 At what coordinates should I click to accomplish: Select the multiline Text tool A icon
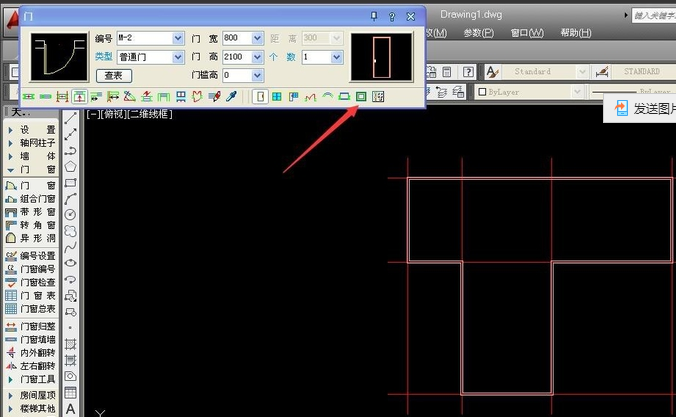point(70,409)
